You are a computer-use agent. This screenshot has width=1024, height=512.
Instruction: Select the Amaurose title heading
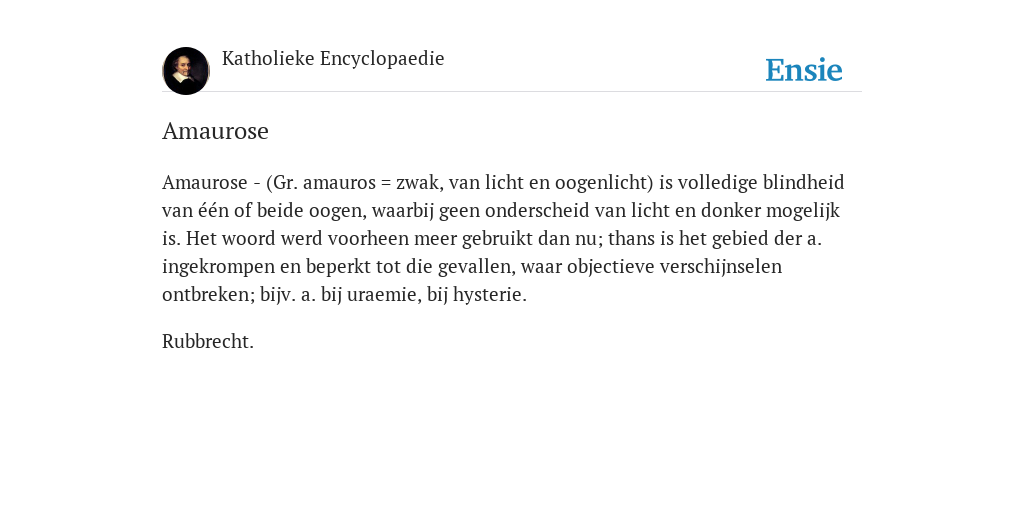click(x=216, y=131)
